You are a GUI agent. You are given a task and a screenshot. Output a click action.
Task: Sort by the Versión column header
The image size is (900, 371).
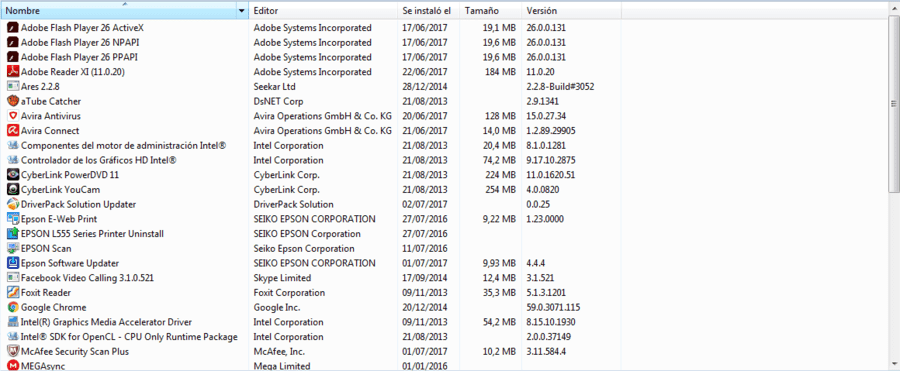[571, 11]
